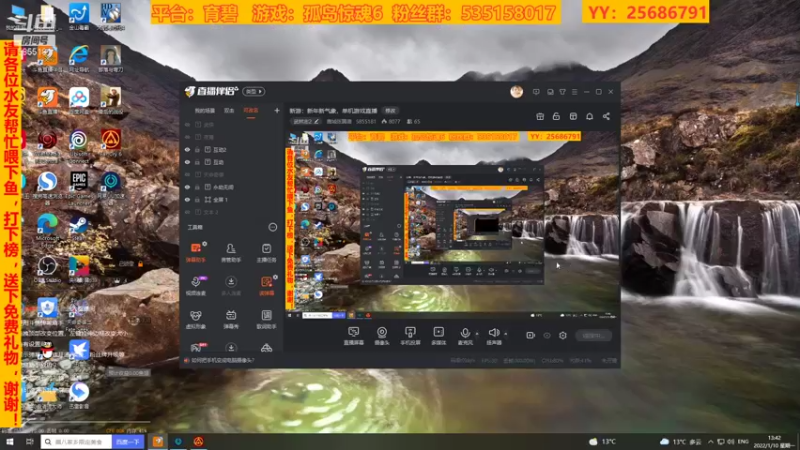Click the 百度一下 search button in taskbar
This screenshot has width=800, height=450.
tap(128, 442)
